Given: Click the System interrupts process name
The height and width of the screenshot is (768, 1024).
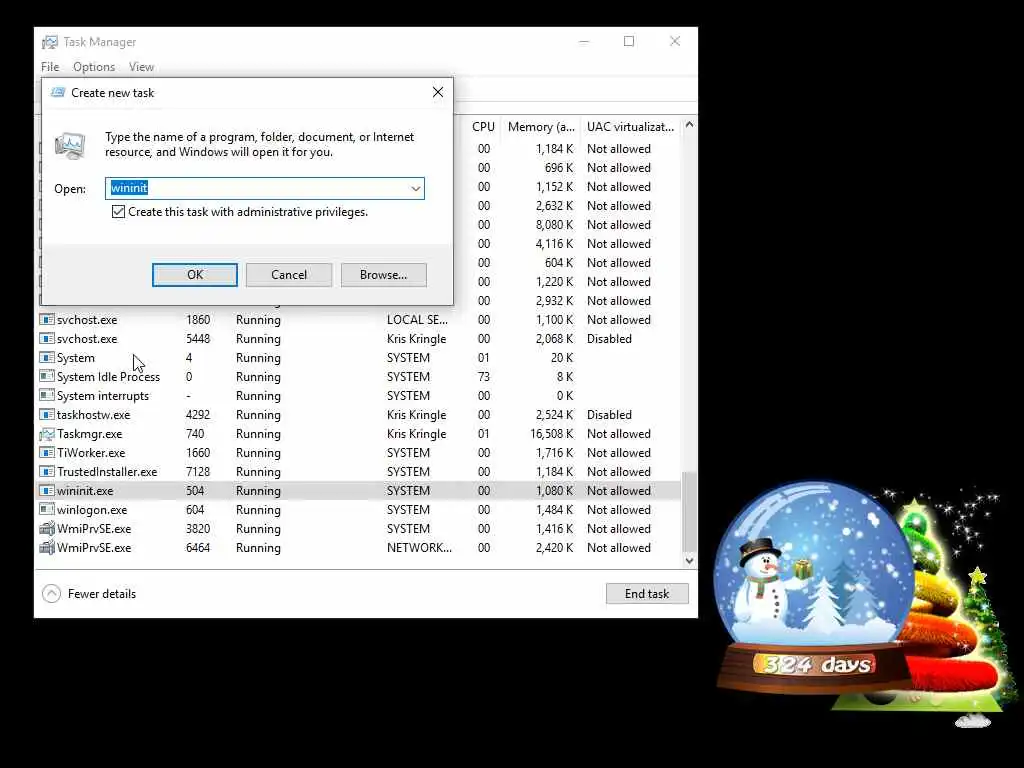Looking at the screenshot, I should pyautogui.click(x=103, y=396).
